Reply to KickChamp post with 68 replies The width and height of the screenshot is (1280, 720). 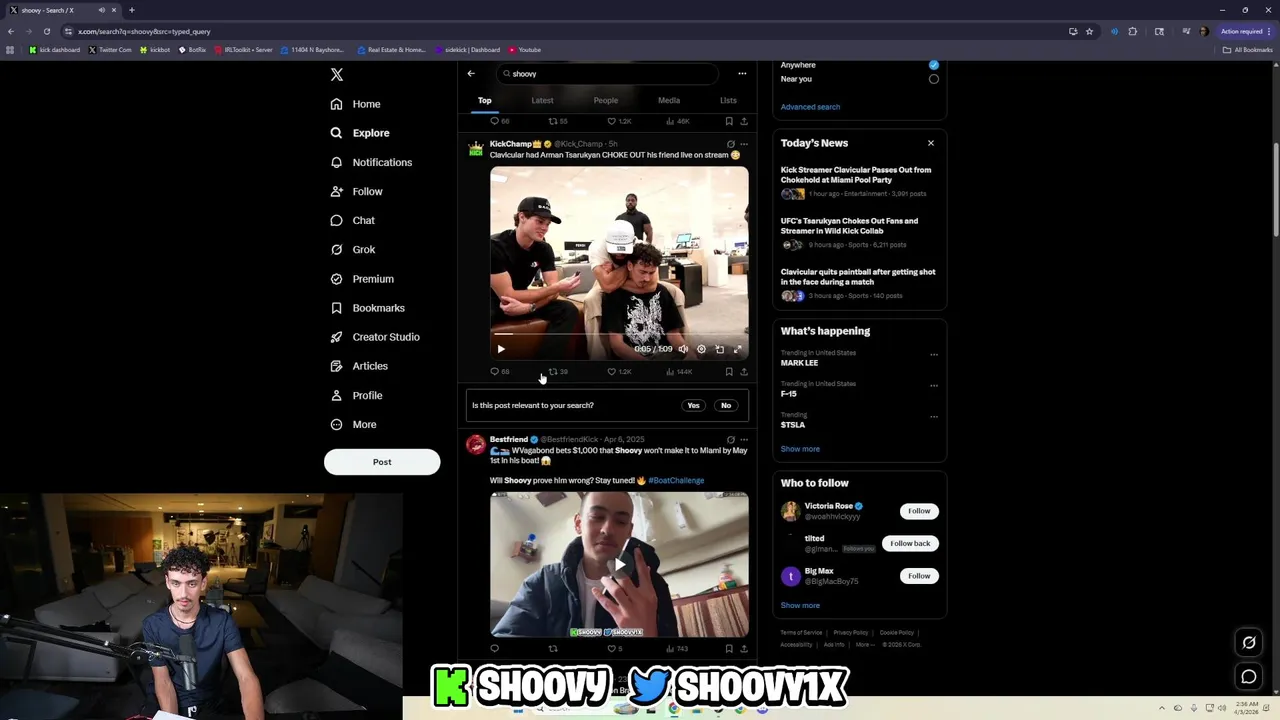[499, 372]
